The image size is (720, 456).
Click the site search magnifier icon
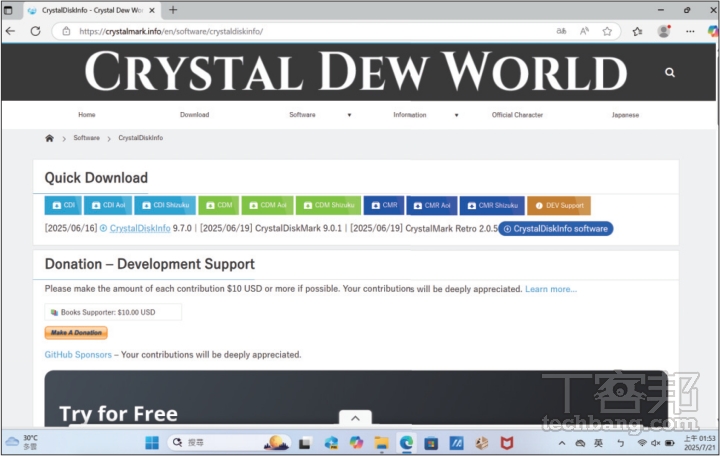[x=669, y=72]
